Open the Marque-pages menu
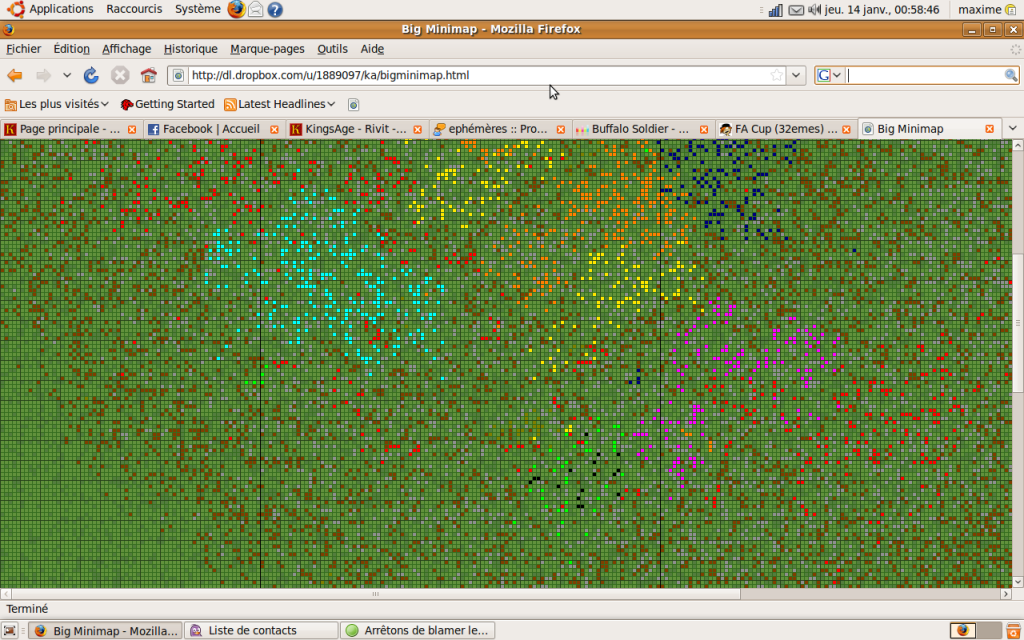The height and width of the screenshot is (640, 1024). pyautogui.click(x=267, y=49)
